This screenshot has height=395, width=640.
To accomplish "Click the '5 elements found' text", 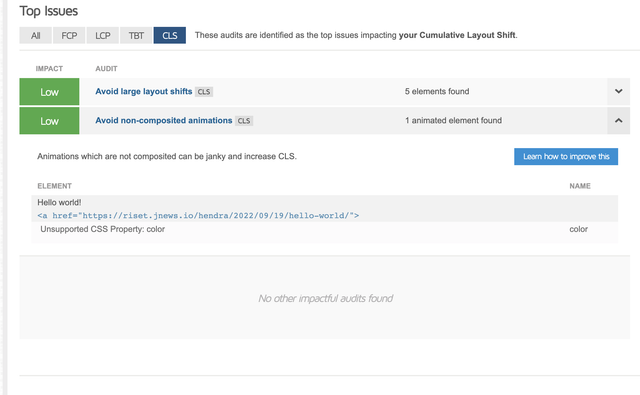I will (437, 91).
